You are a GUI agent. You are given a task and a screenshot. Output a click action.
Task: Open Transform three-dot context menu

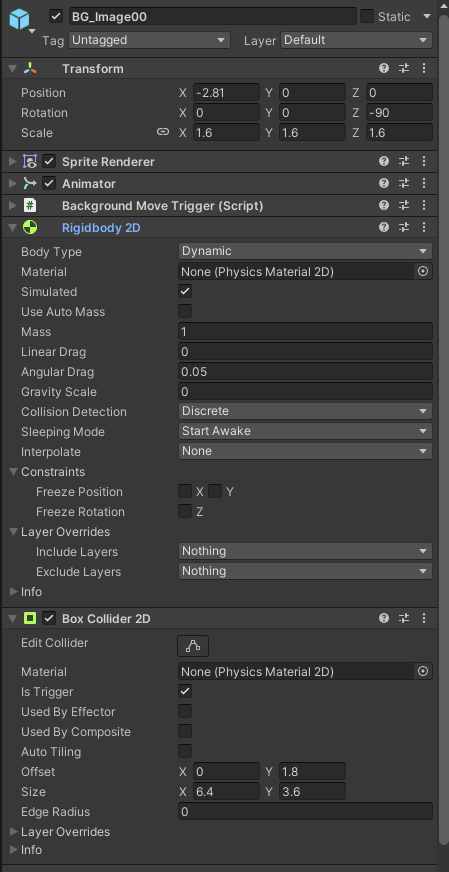[424, 68]
